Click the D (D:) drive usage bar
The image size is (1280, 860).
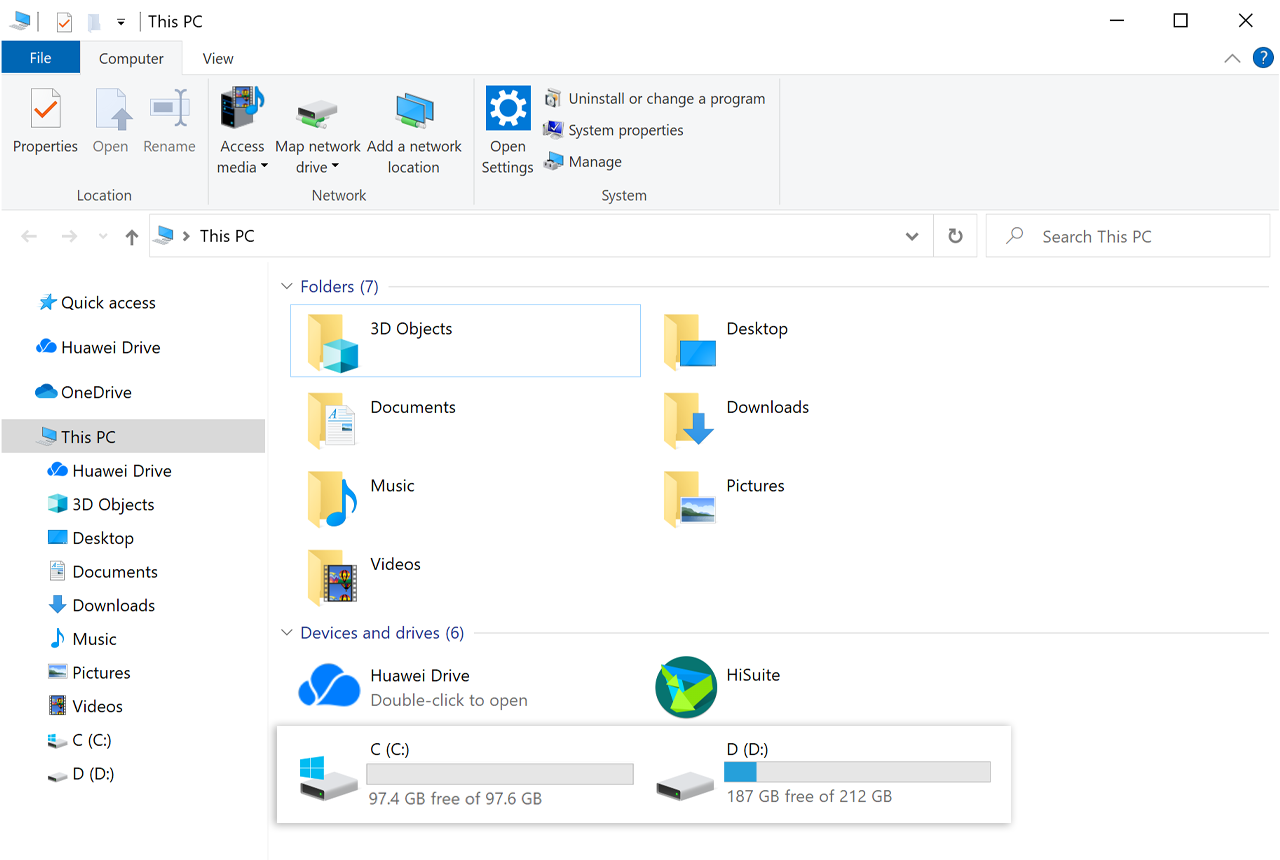[857, 771]
